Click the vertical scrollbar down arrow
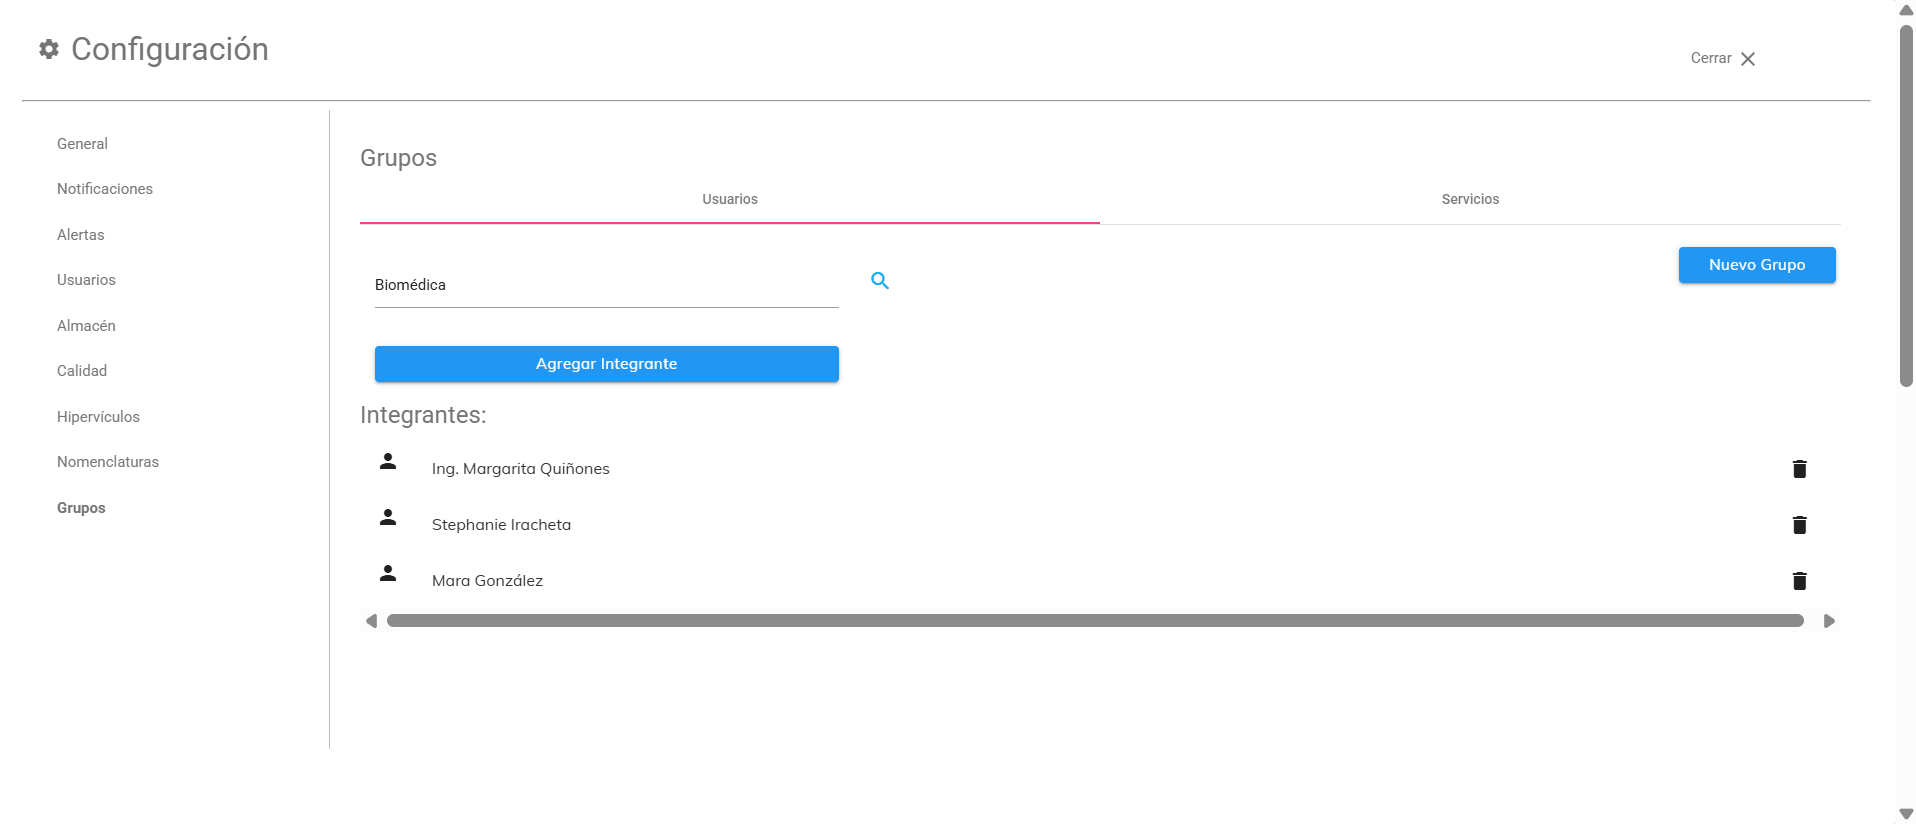Screen dimensions: 1916x824 [x=1906, y=814]
